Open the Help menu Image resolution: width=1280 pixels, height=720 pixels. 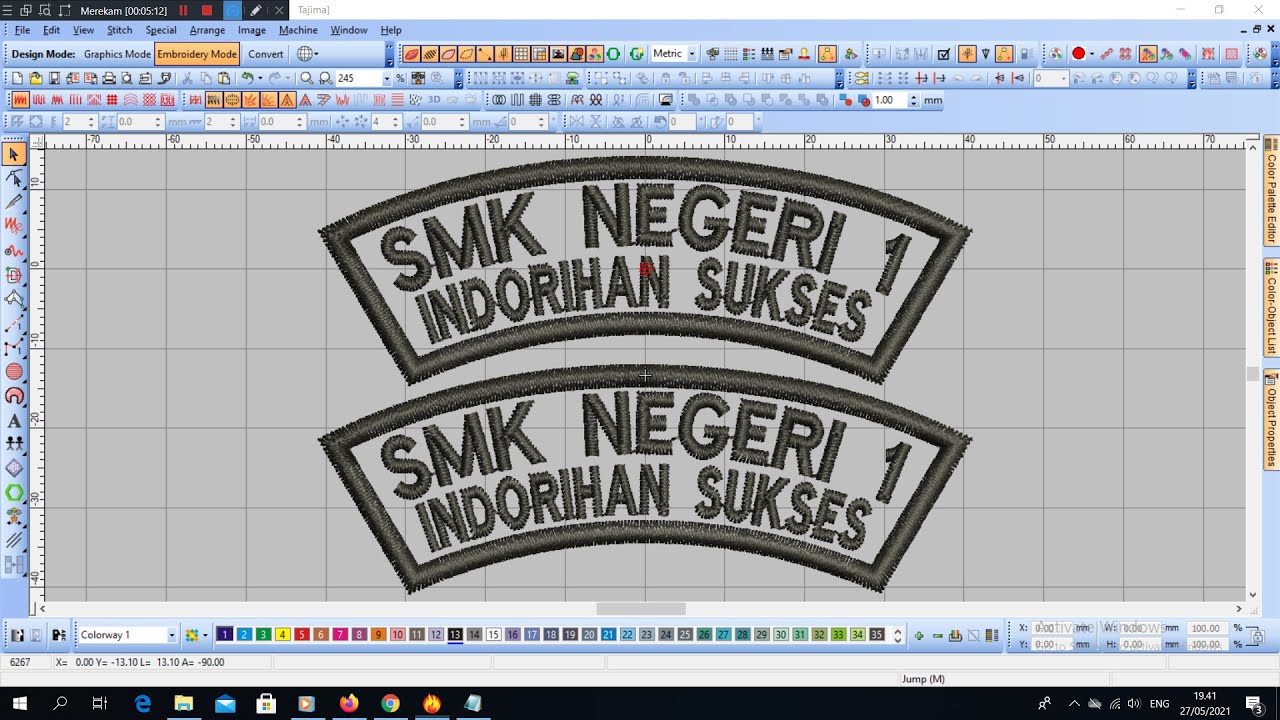point(391,30)
